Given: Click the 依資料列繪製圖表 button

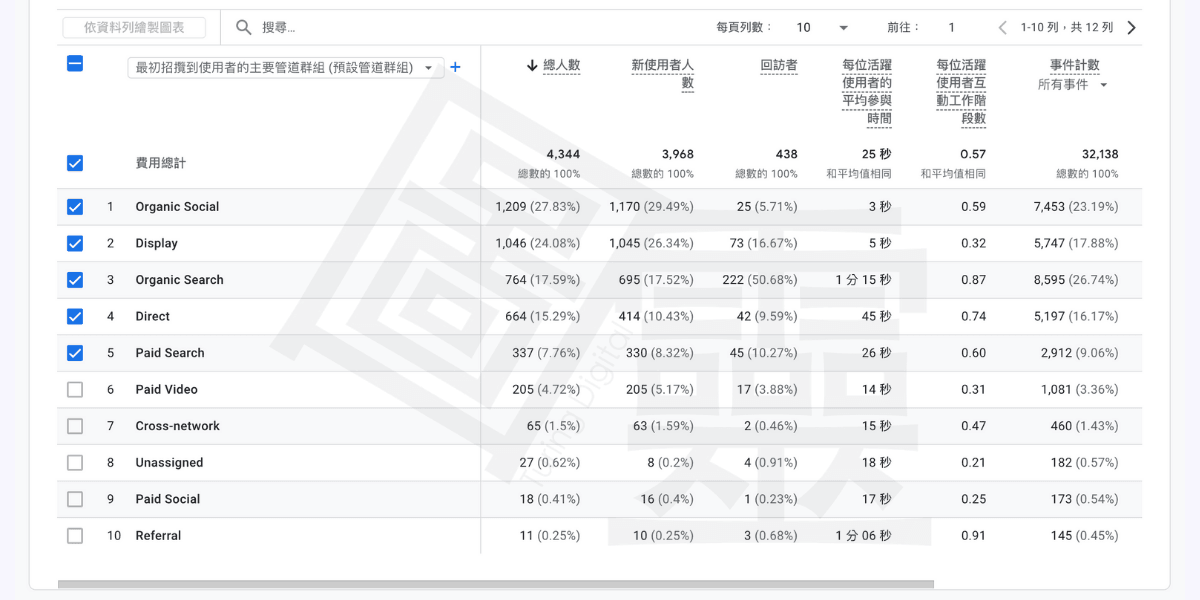Looking at the screenshot, I should pyautogui.click(x=134, y=28).
